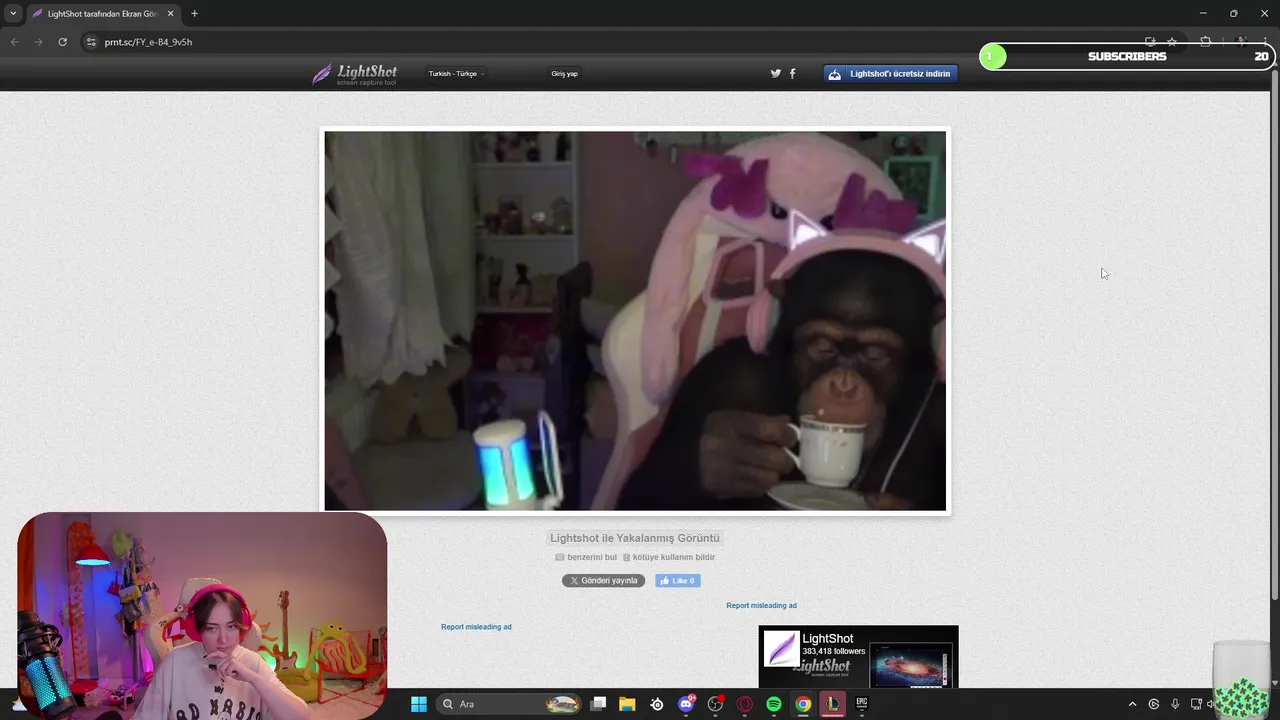Click the Logitech G Hub tray icon
This screenshot has height=720, width=1280.
[x=1154, y=704]
